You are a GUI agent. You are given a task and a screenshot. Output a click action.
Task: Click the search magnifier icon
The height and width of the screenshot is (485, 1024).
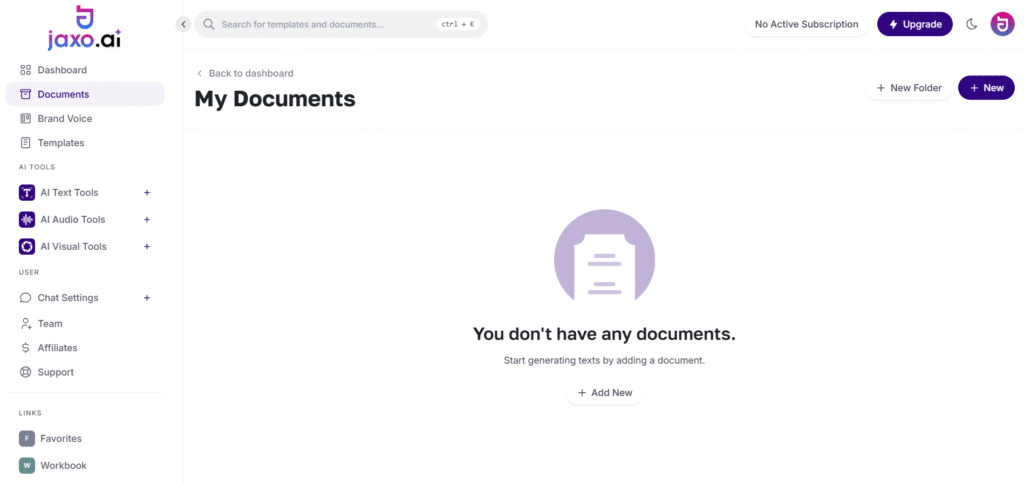pos(209,24)
